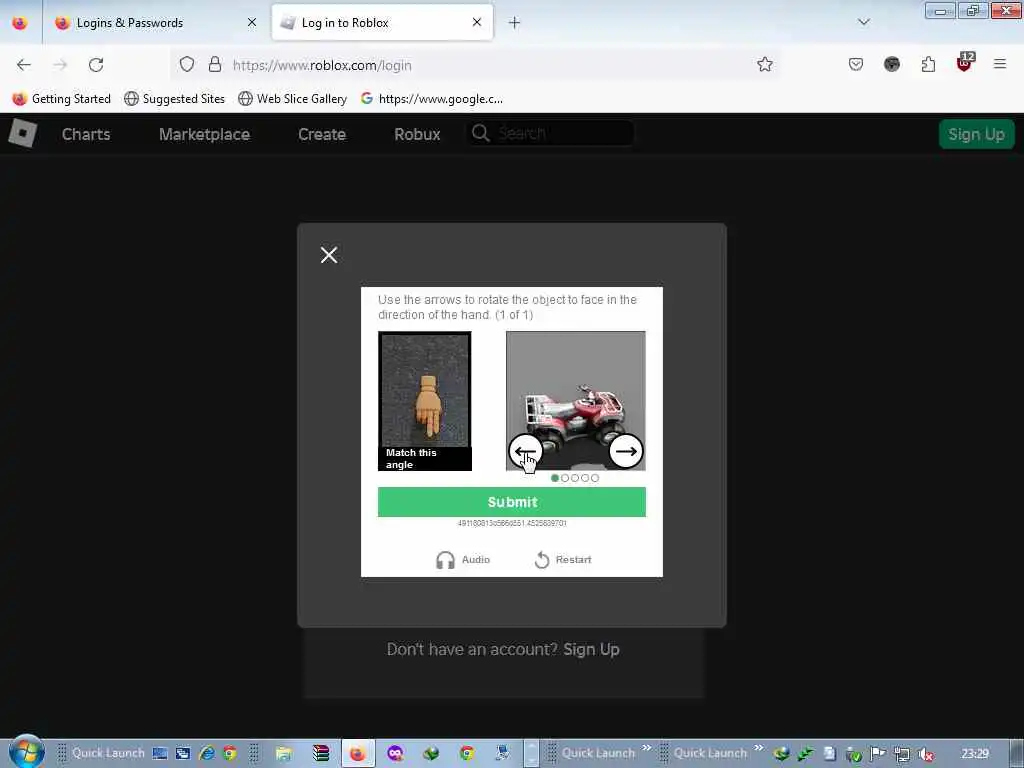Viewport: 1024px width, 768px height.
Task: Open the uBlock Origin icon showing 12
Action: [965, 63]
